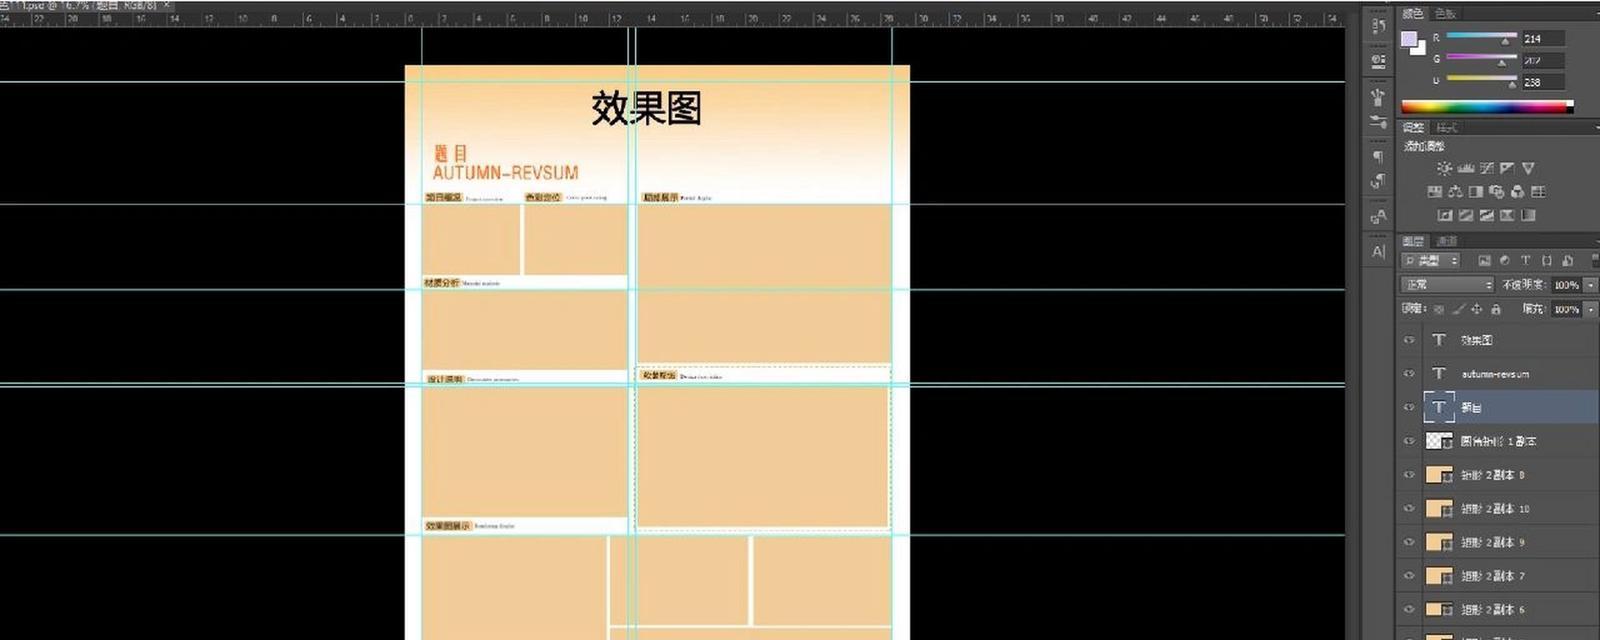
Task: Hide the autumn-revsum text layer
Action: [1409, 373]
